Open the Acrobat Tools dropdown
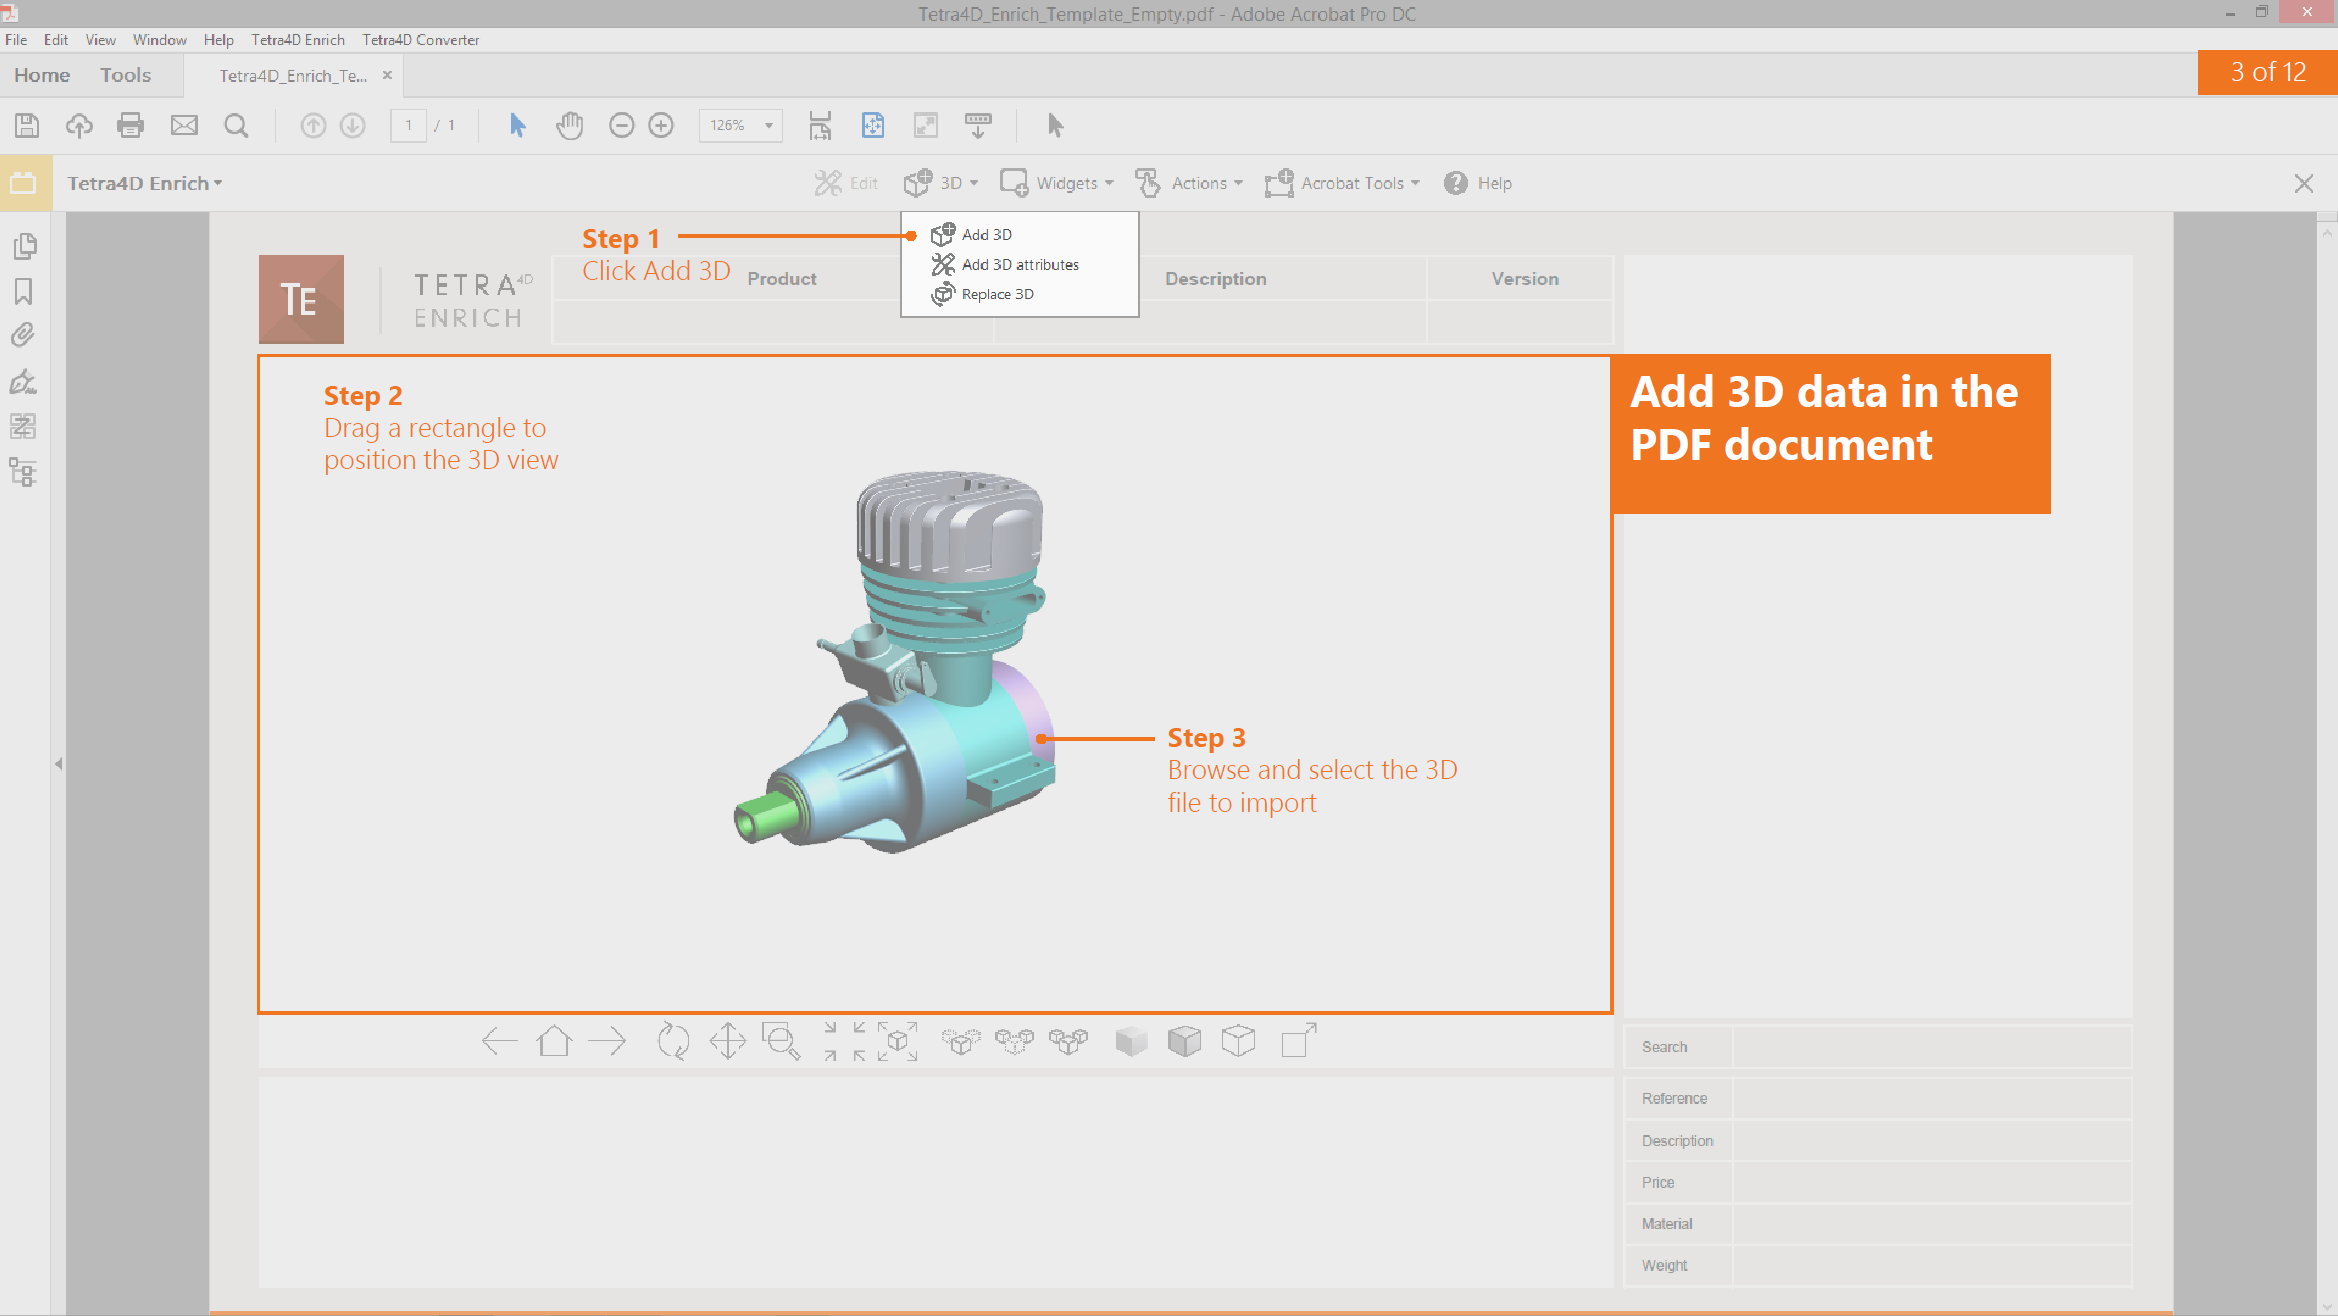This screenshot has width=2338, height=1316. [1342, 183]
